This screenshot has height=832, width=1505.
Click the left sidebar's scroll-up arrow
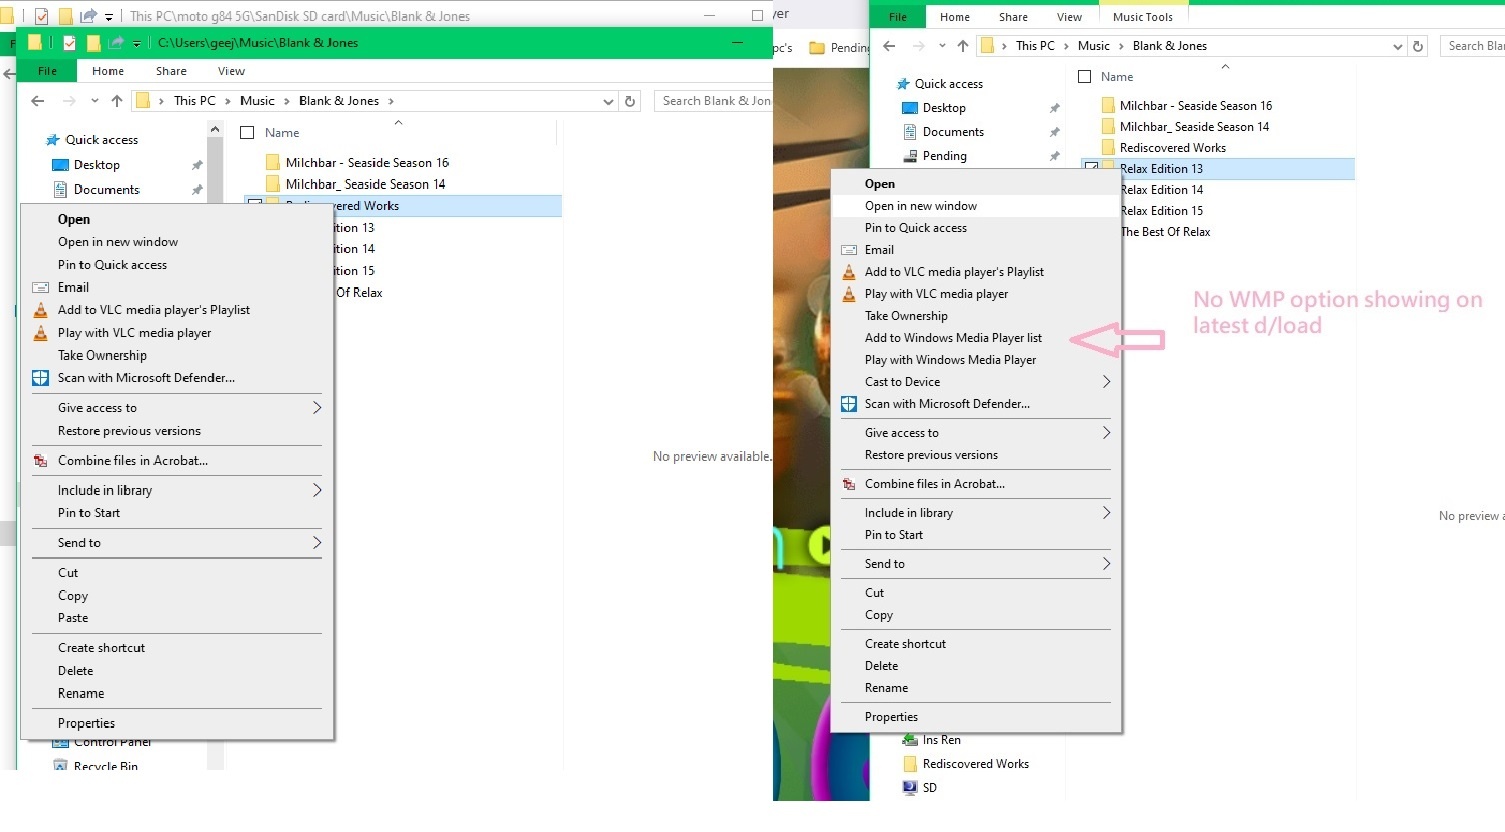coord(214,130)
